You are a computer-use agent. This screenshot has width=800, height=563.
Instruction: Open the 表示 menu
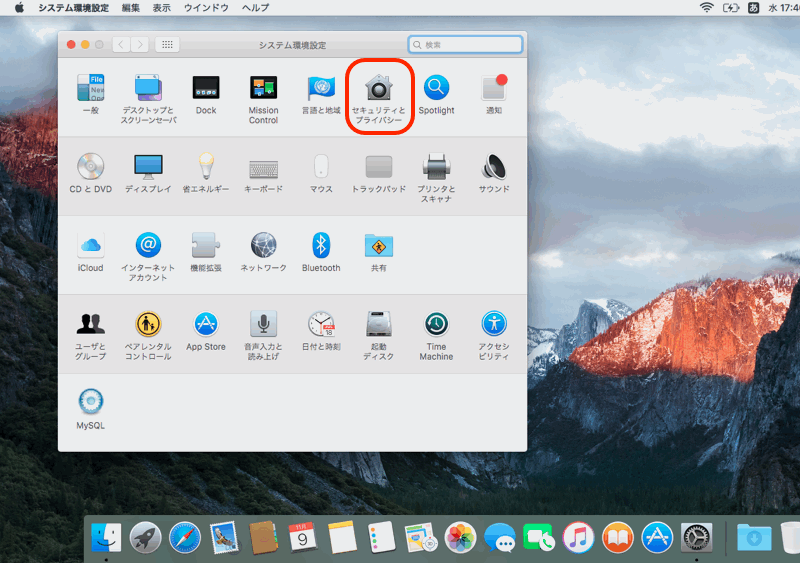tap(161, 8)
